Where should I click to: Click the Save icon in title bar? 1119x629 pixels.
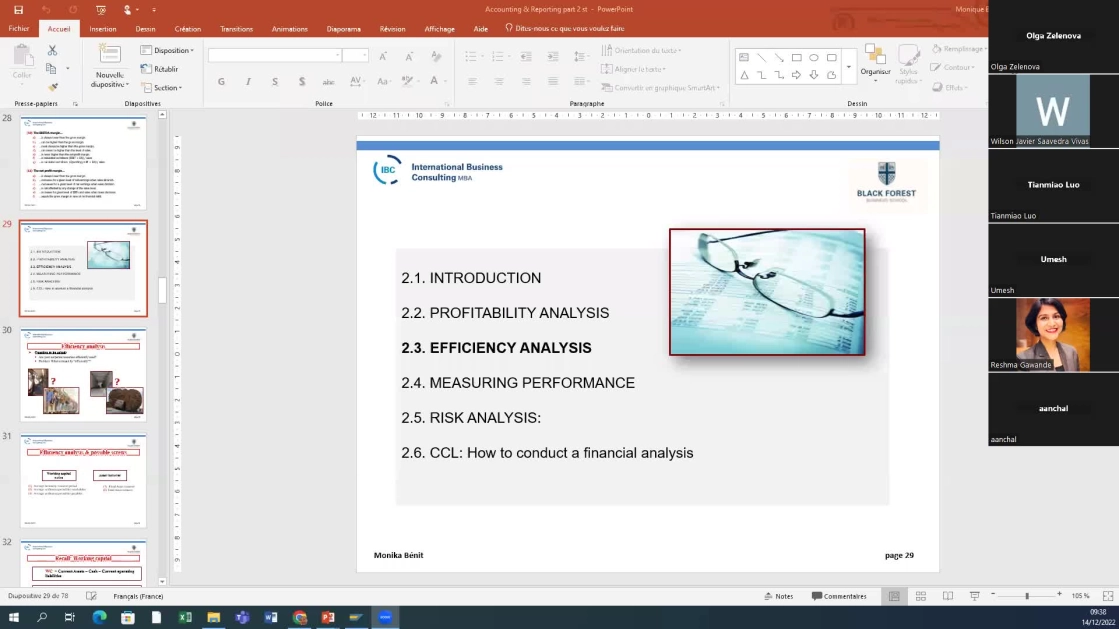(x=18, y=9)
